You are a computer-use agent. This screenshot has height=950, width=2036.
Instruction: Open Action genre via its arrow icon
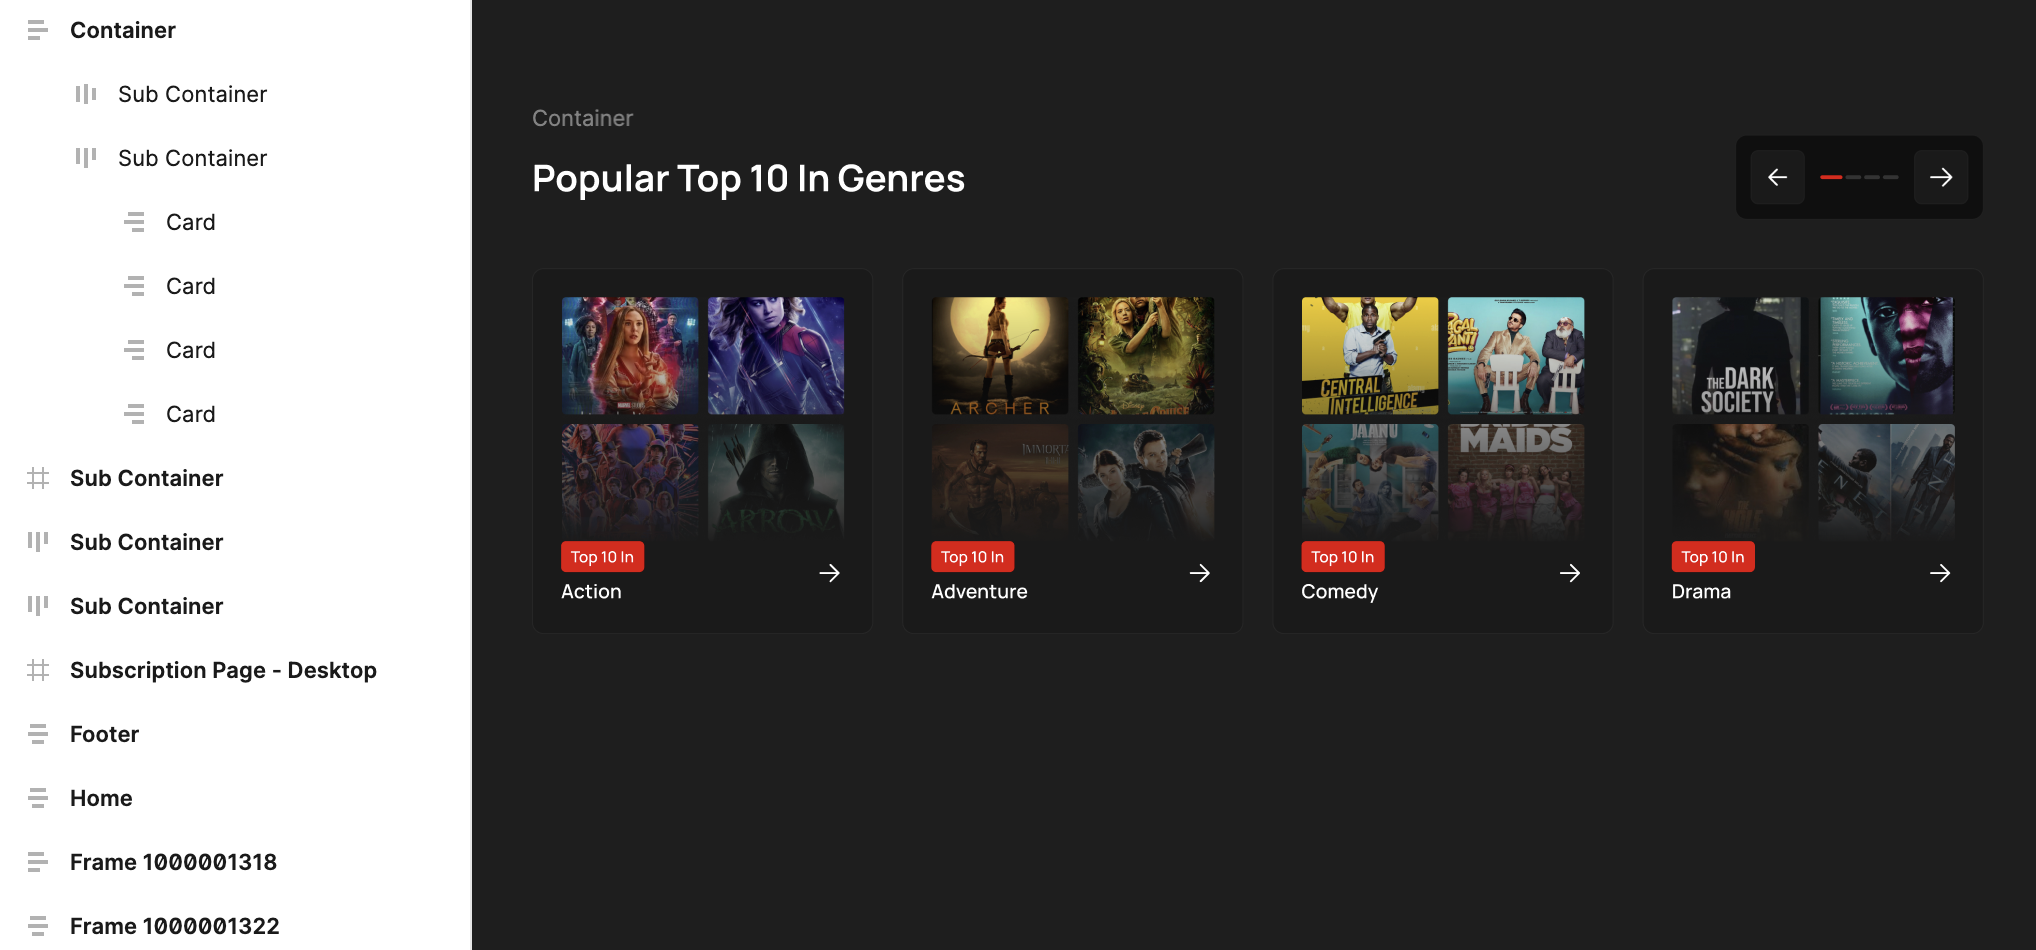829,573
